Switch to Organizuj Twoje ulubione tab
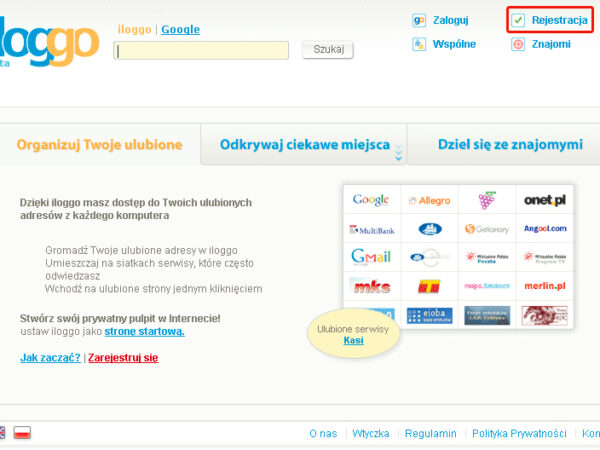600x450 pixels. pyautogui.click(x=100, y=144)
